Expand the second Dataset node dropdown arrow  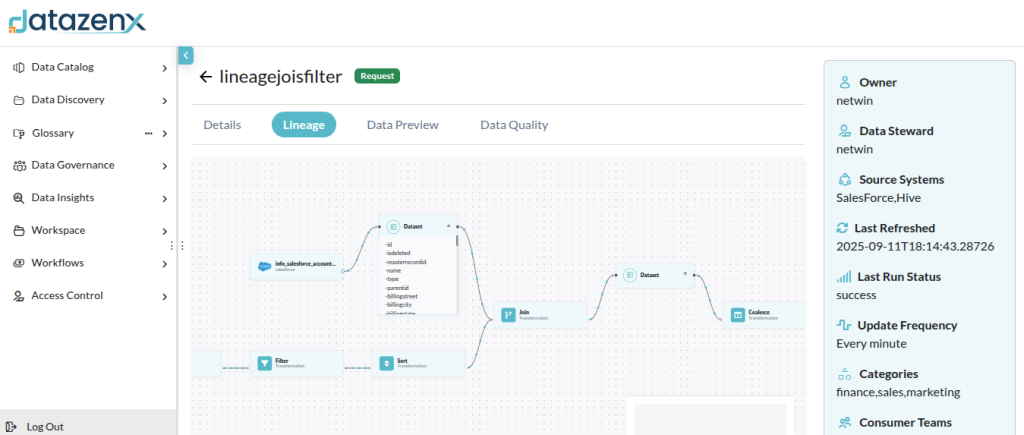coord(685,274)
